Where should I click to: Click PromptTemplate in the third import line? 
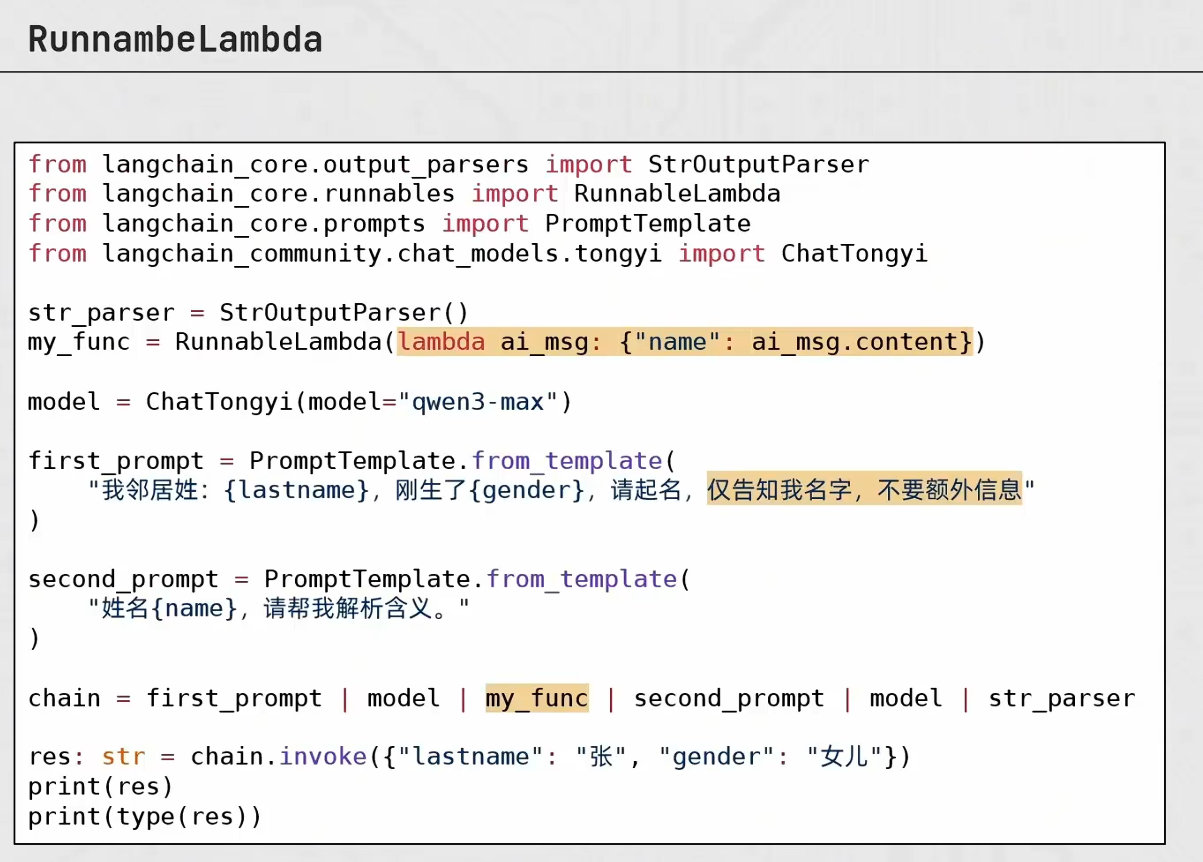(x=648, y=223)
